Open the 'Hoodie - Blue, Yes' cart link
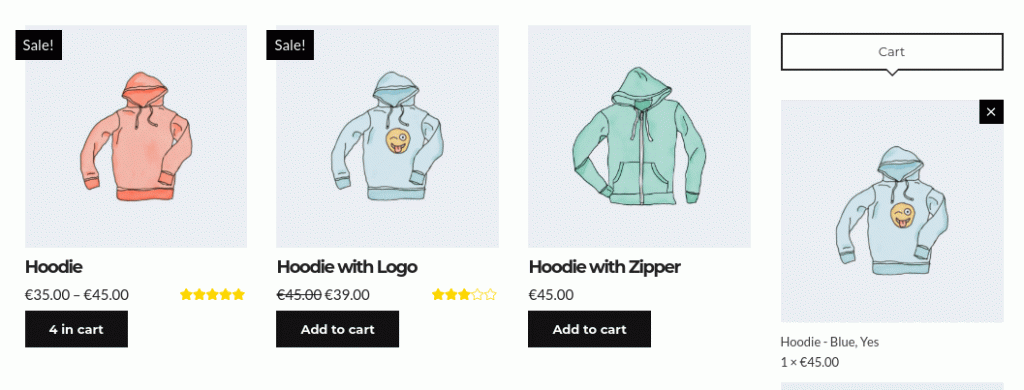This screenshot has width=1024, height=390. (834, 342)
